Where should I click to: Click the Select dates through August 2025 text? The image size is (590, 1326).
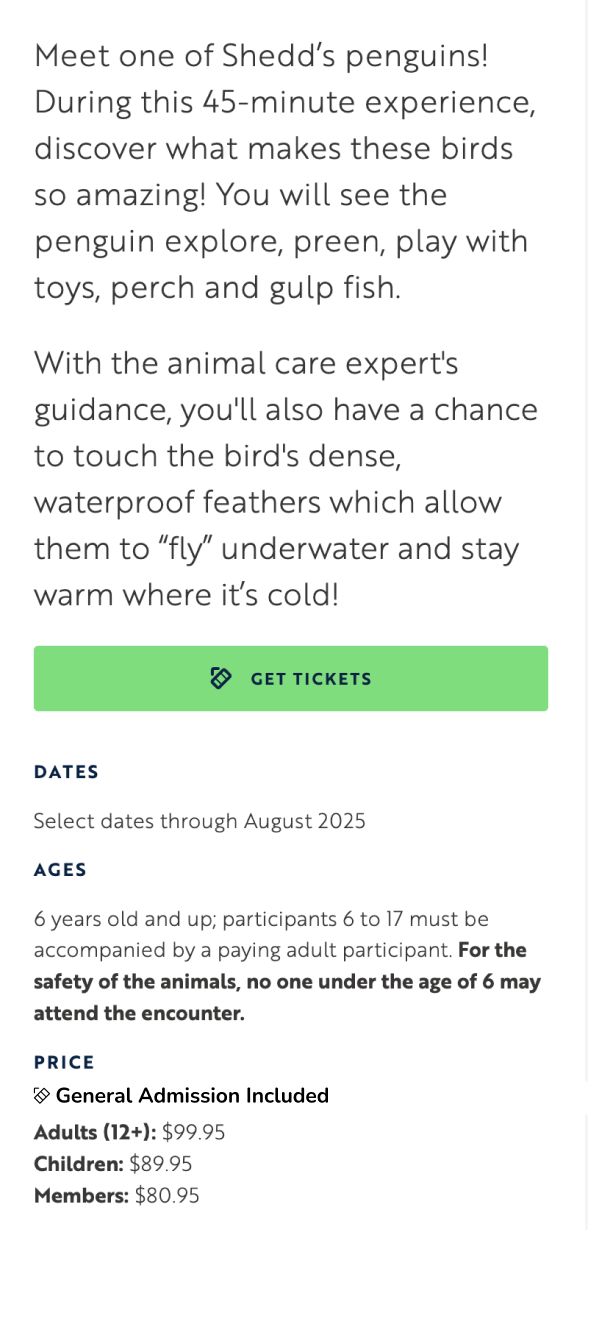(x=200, y=822)
